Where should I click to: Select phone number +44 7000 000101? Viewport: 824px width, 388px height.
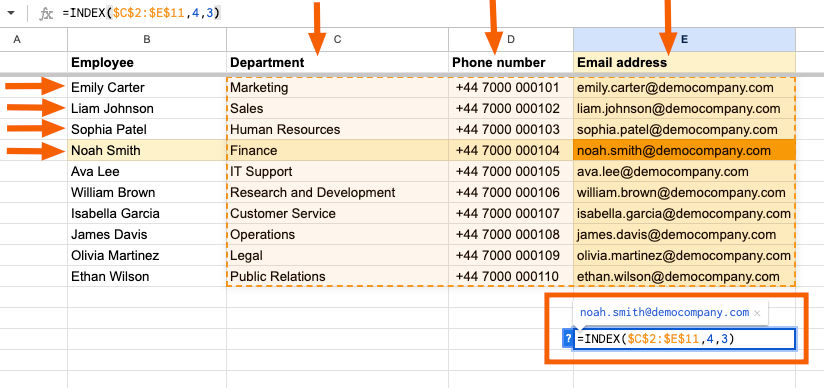coord(511,87)
